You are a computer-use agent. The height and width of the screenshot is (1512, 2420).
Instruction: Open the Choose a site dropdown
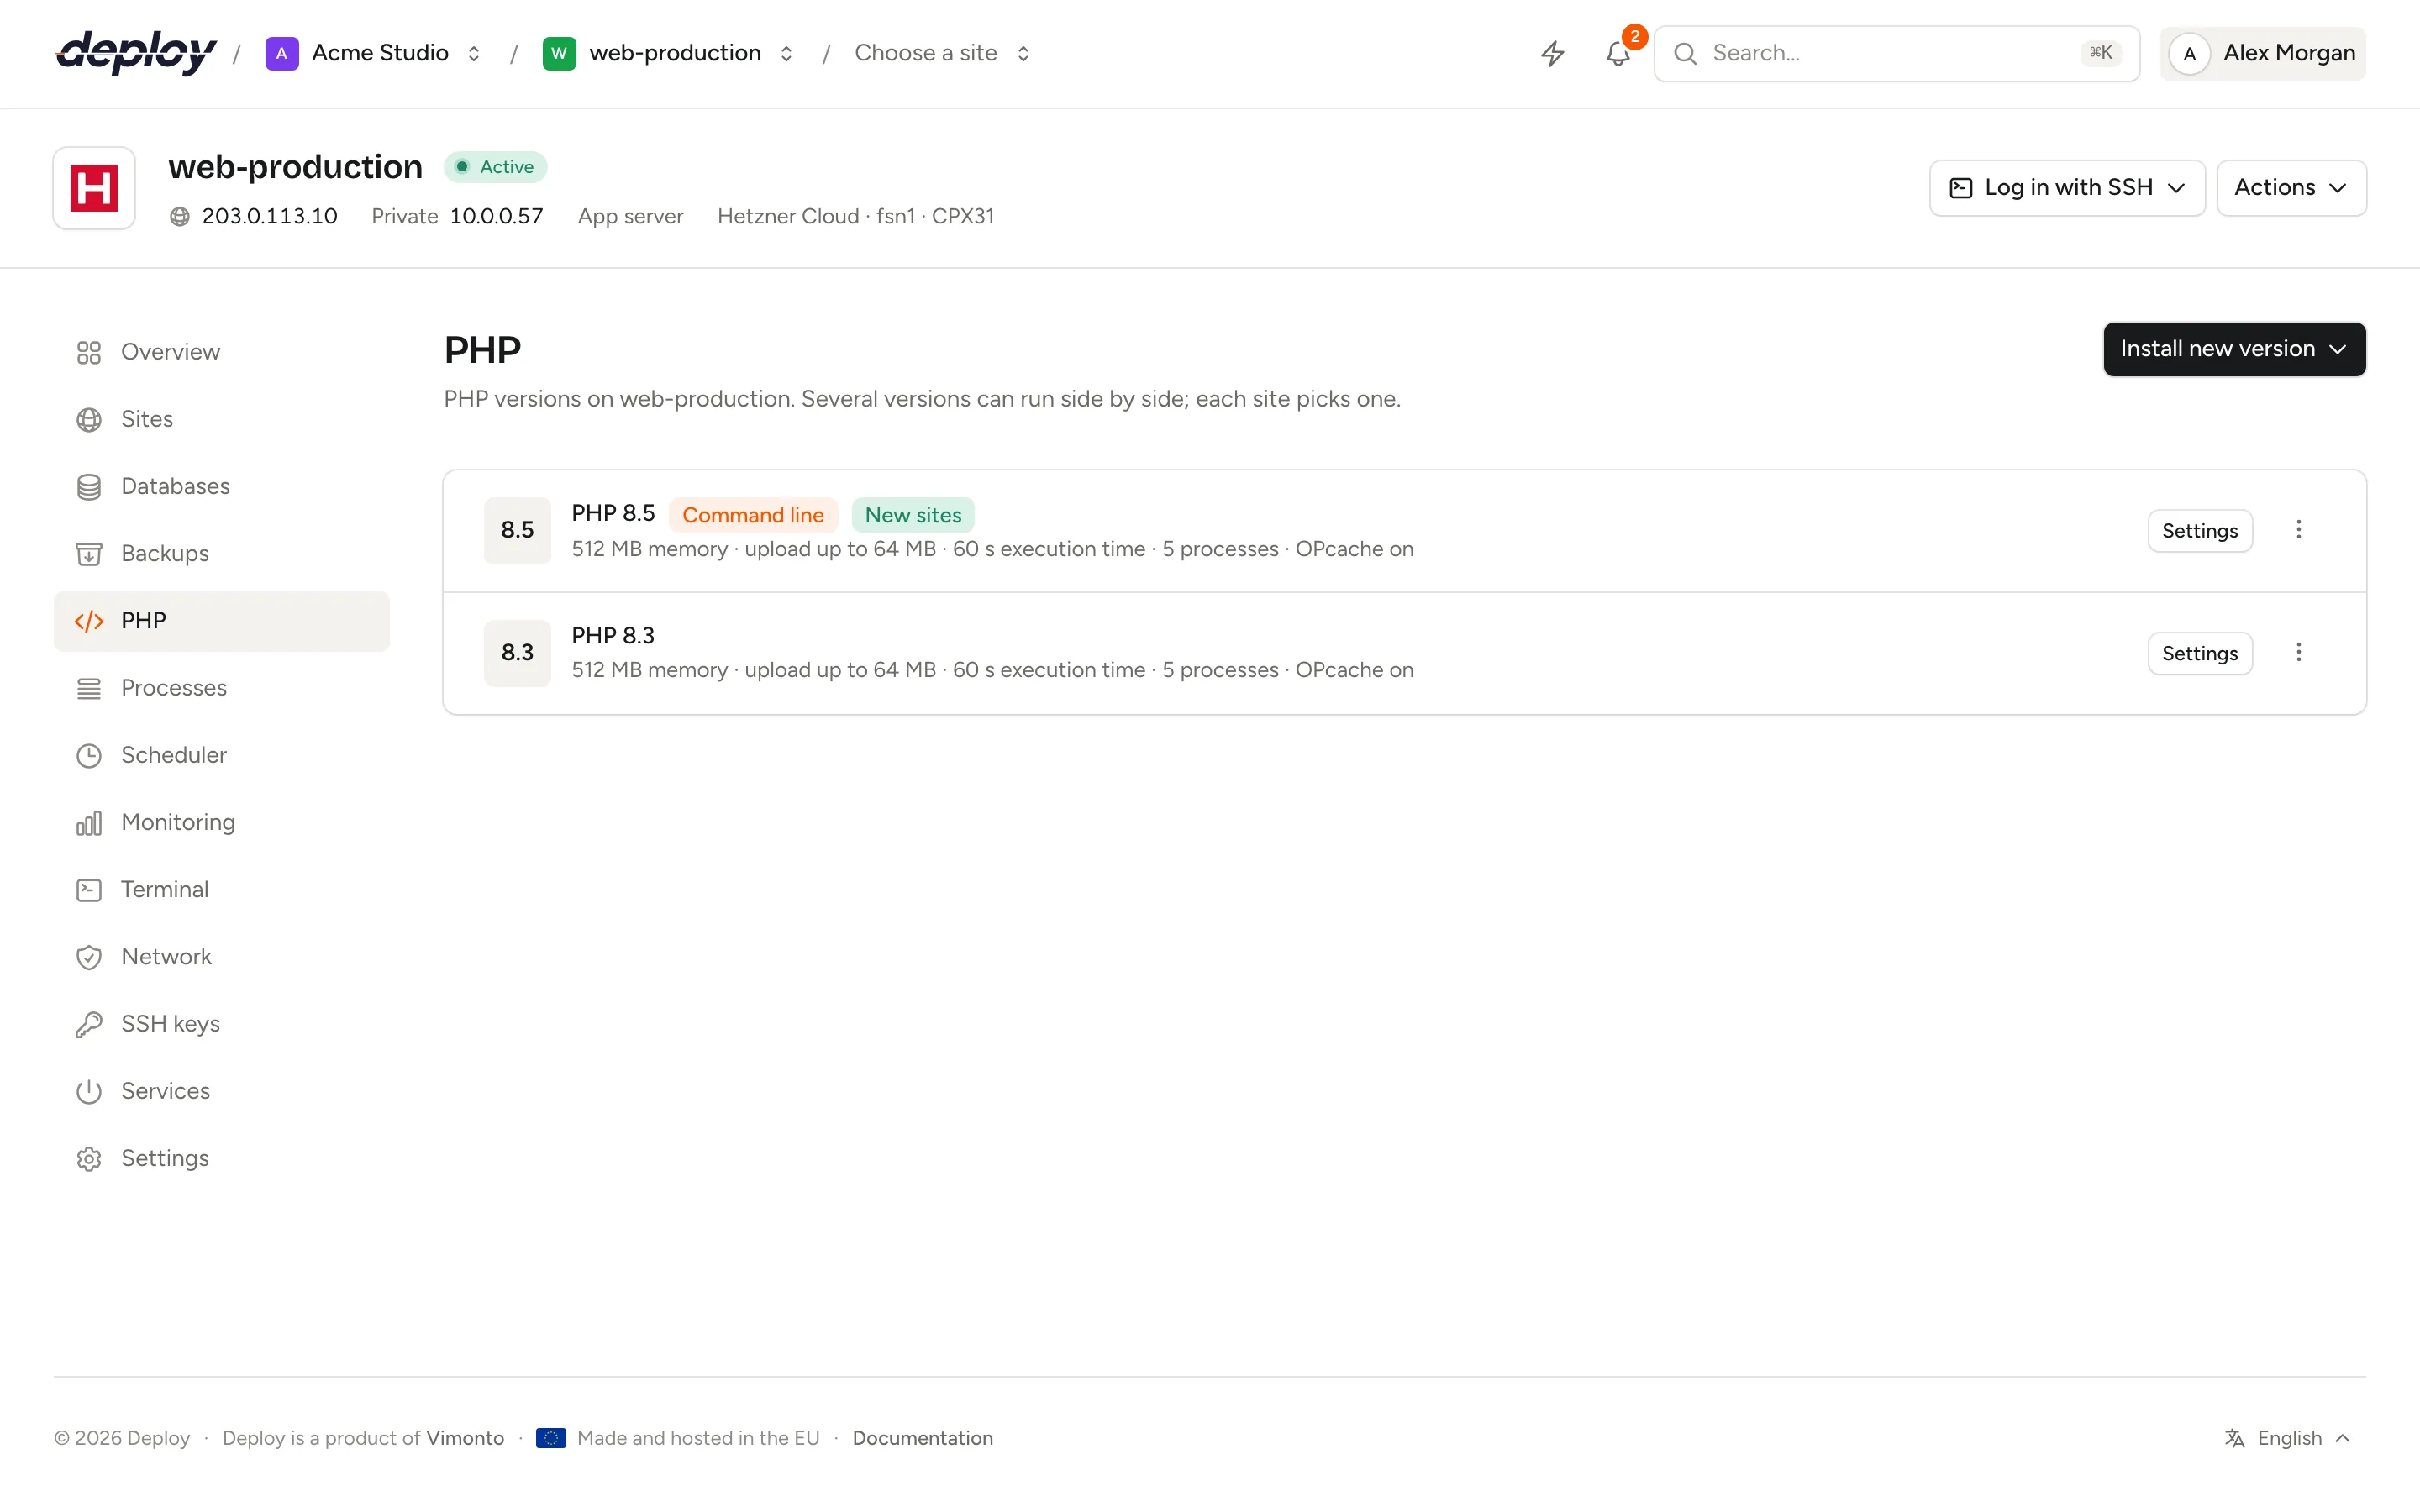click(x=942, y=53)
